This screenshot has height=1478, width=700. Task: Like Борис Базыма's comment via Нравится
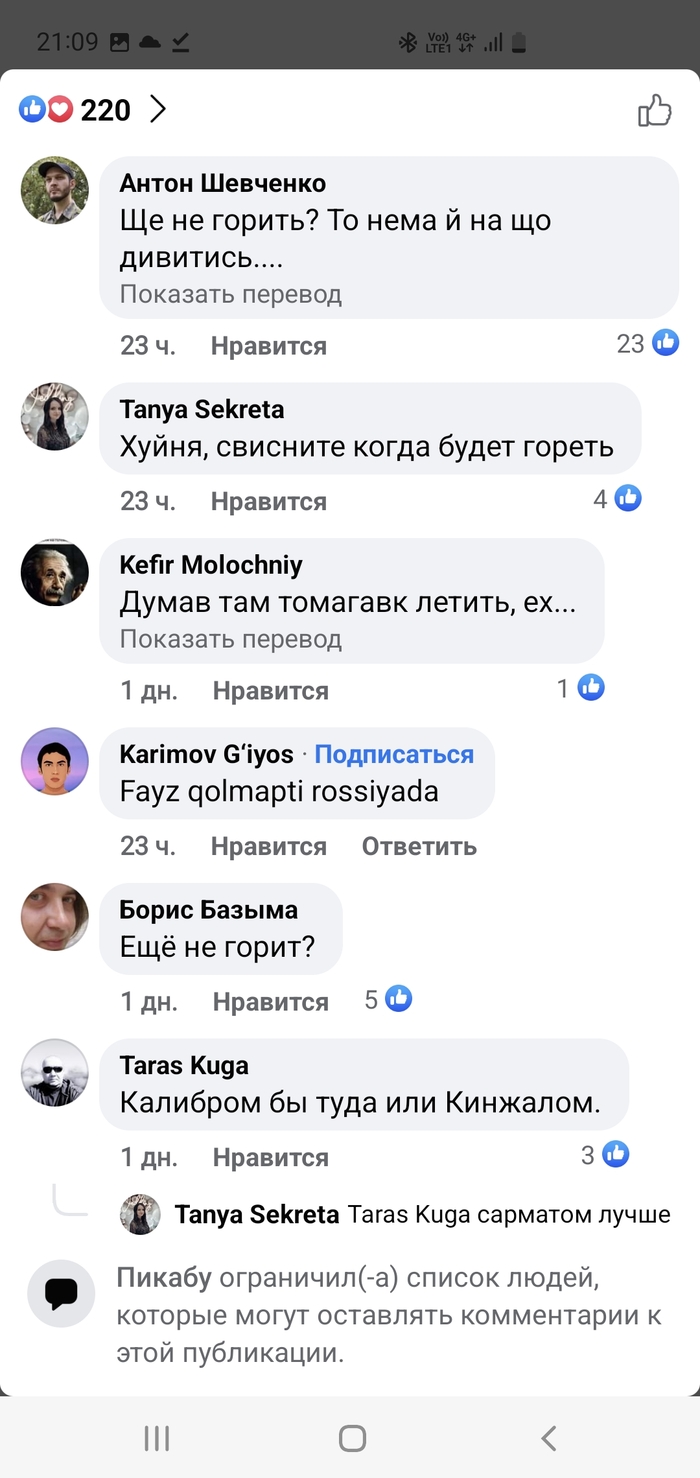270,1002
